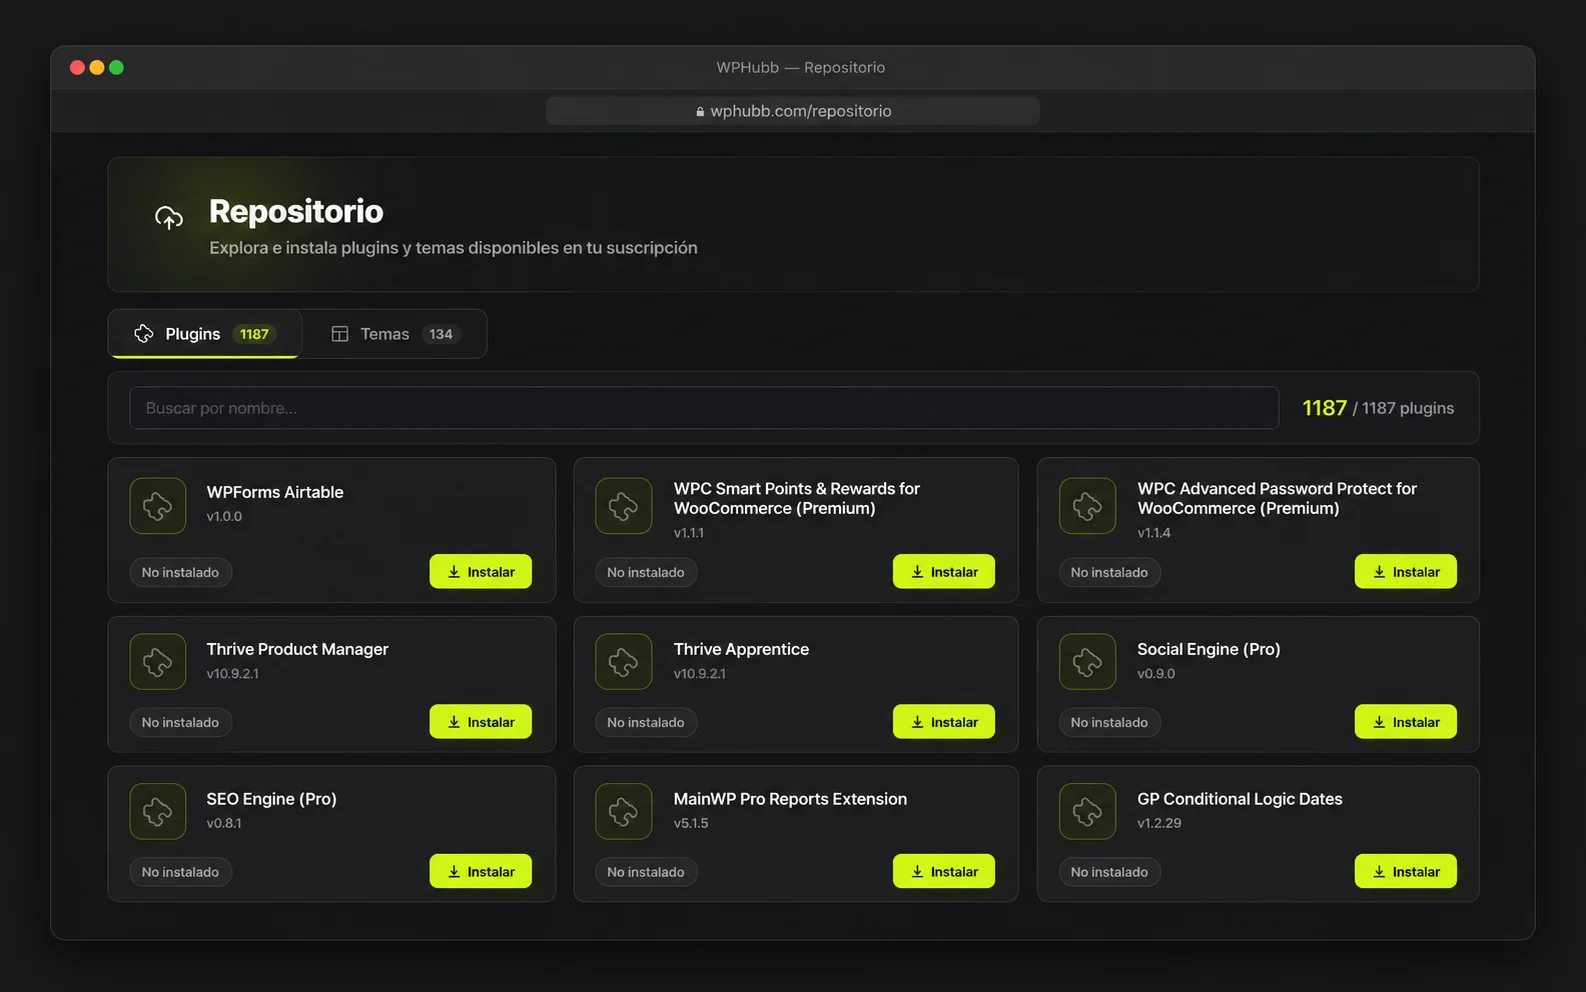
Task: Click the Thrive Apprentice plugin icon
Action: point(623,661)
